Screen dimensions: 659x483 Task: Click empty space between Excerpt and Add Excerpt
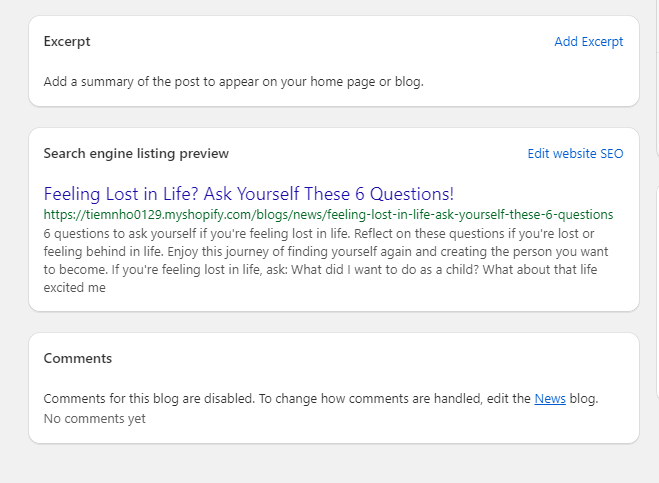point(322,42)
